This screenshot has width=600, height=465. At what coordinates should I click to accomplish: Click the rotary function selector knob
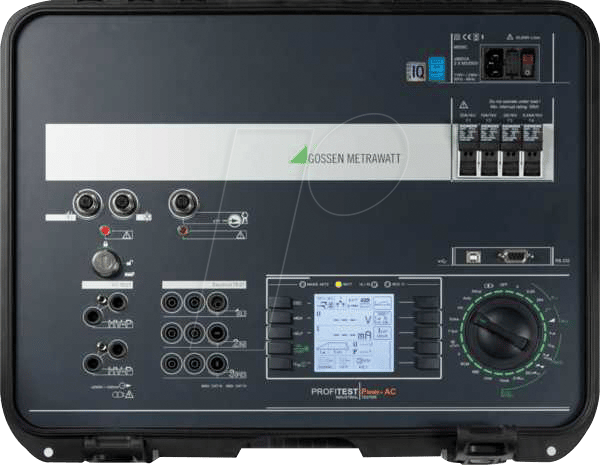[x=502, y=331]
